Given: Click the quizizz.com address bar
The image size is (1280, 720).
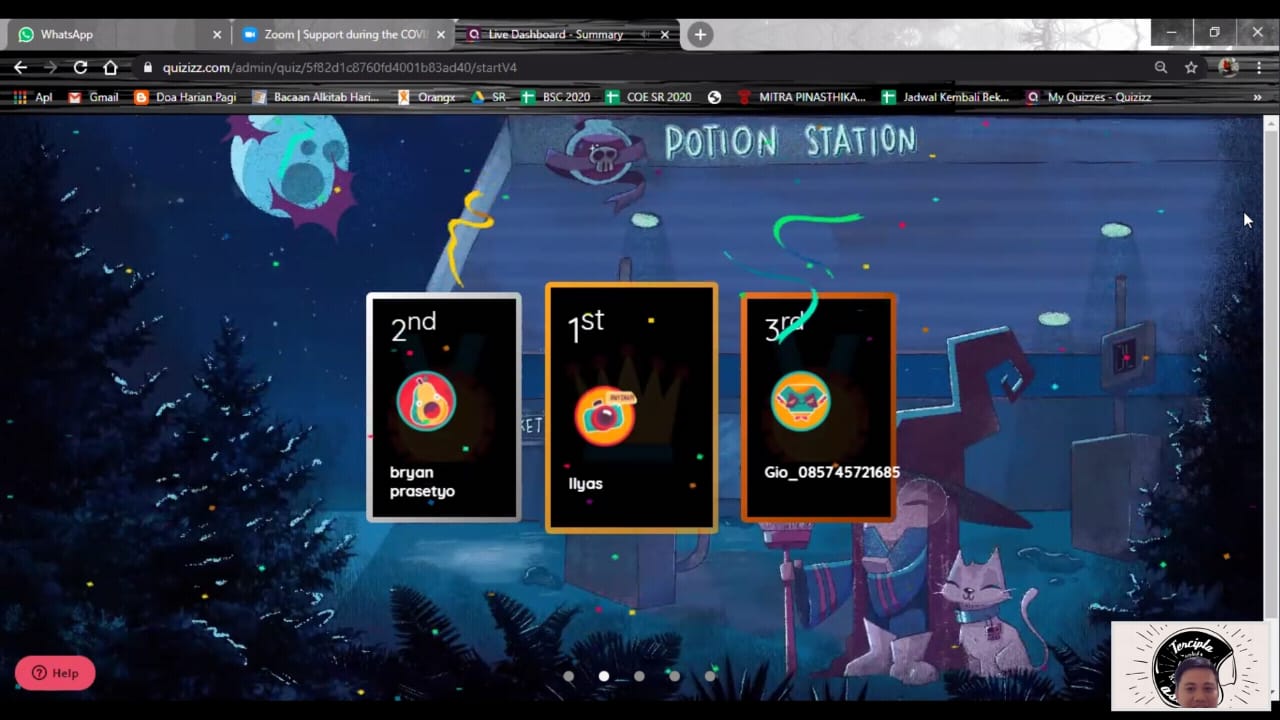Looking at the screenshot, I should 640,67.
